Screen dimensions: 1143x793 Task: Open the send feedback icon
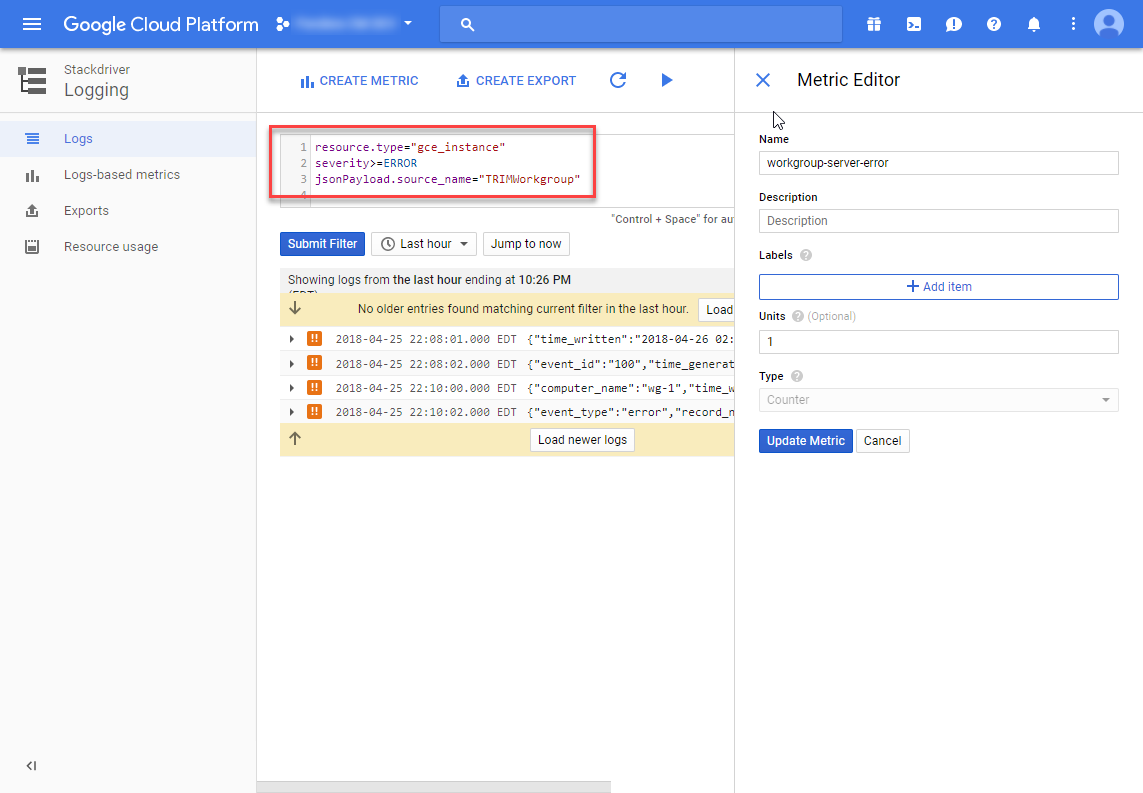click(953, 24)
